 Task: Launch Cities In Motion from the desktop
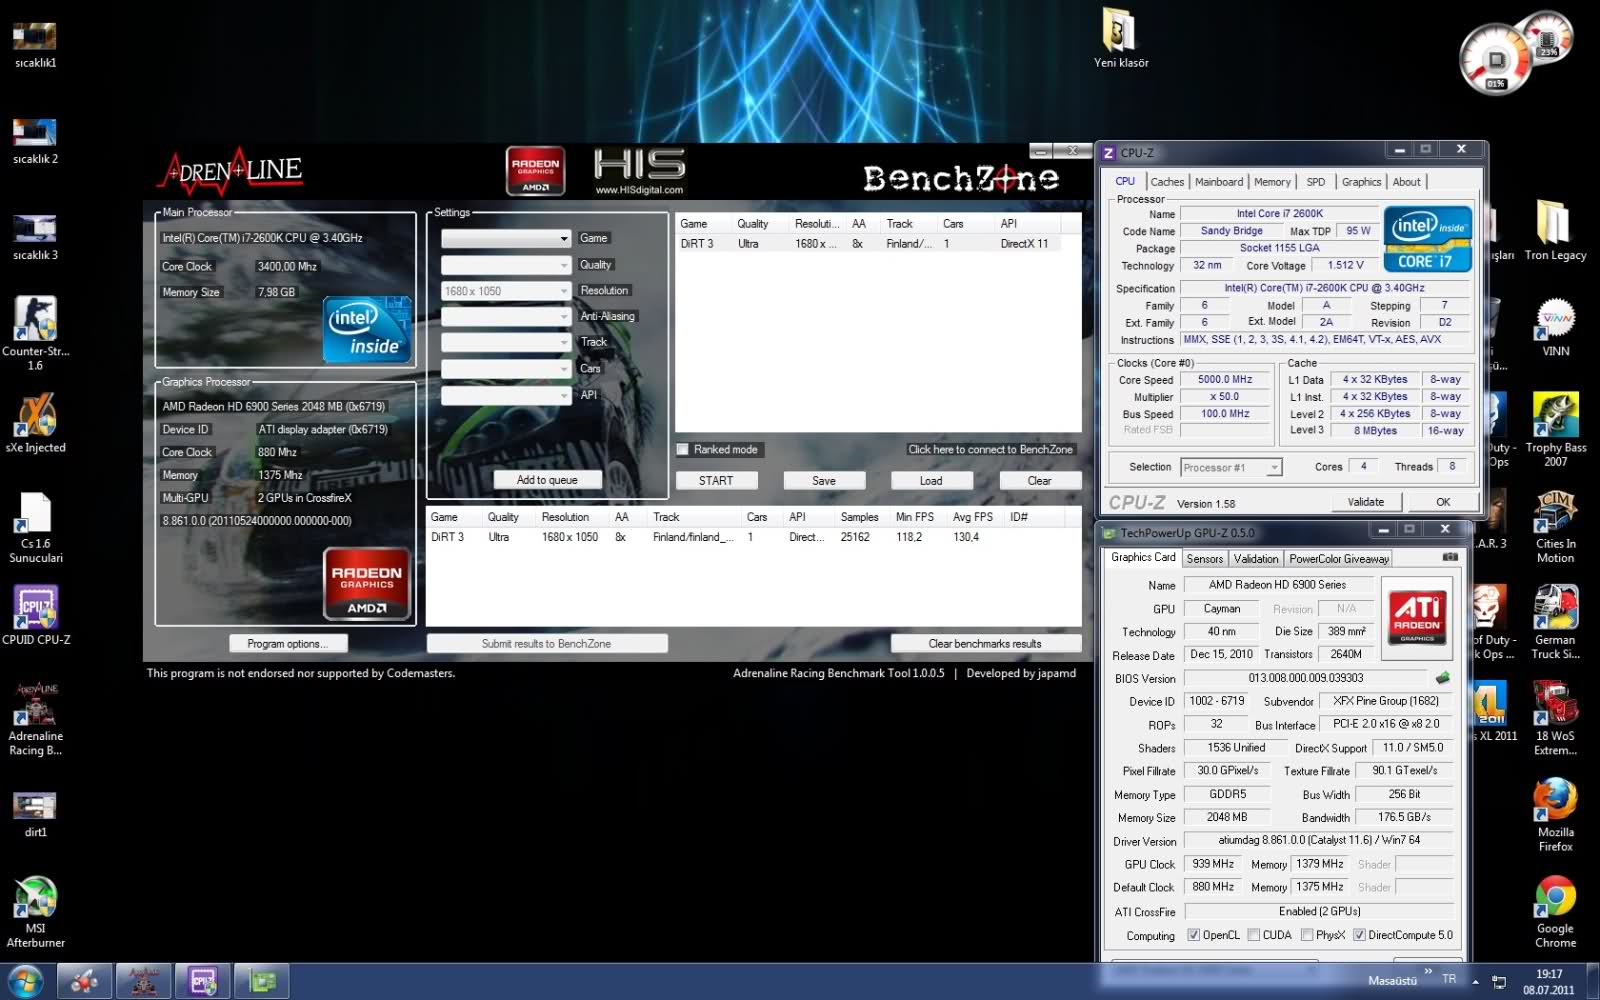point(1555,526)
